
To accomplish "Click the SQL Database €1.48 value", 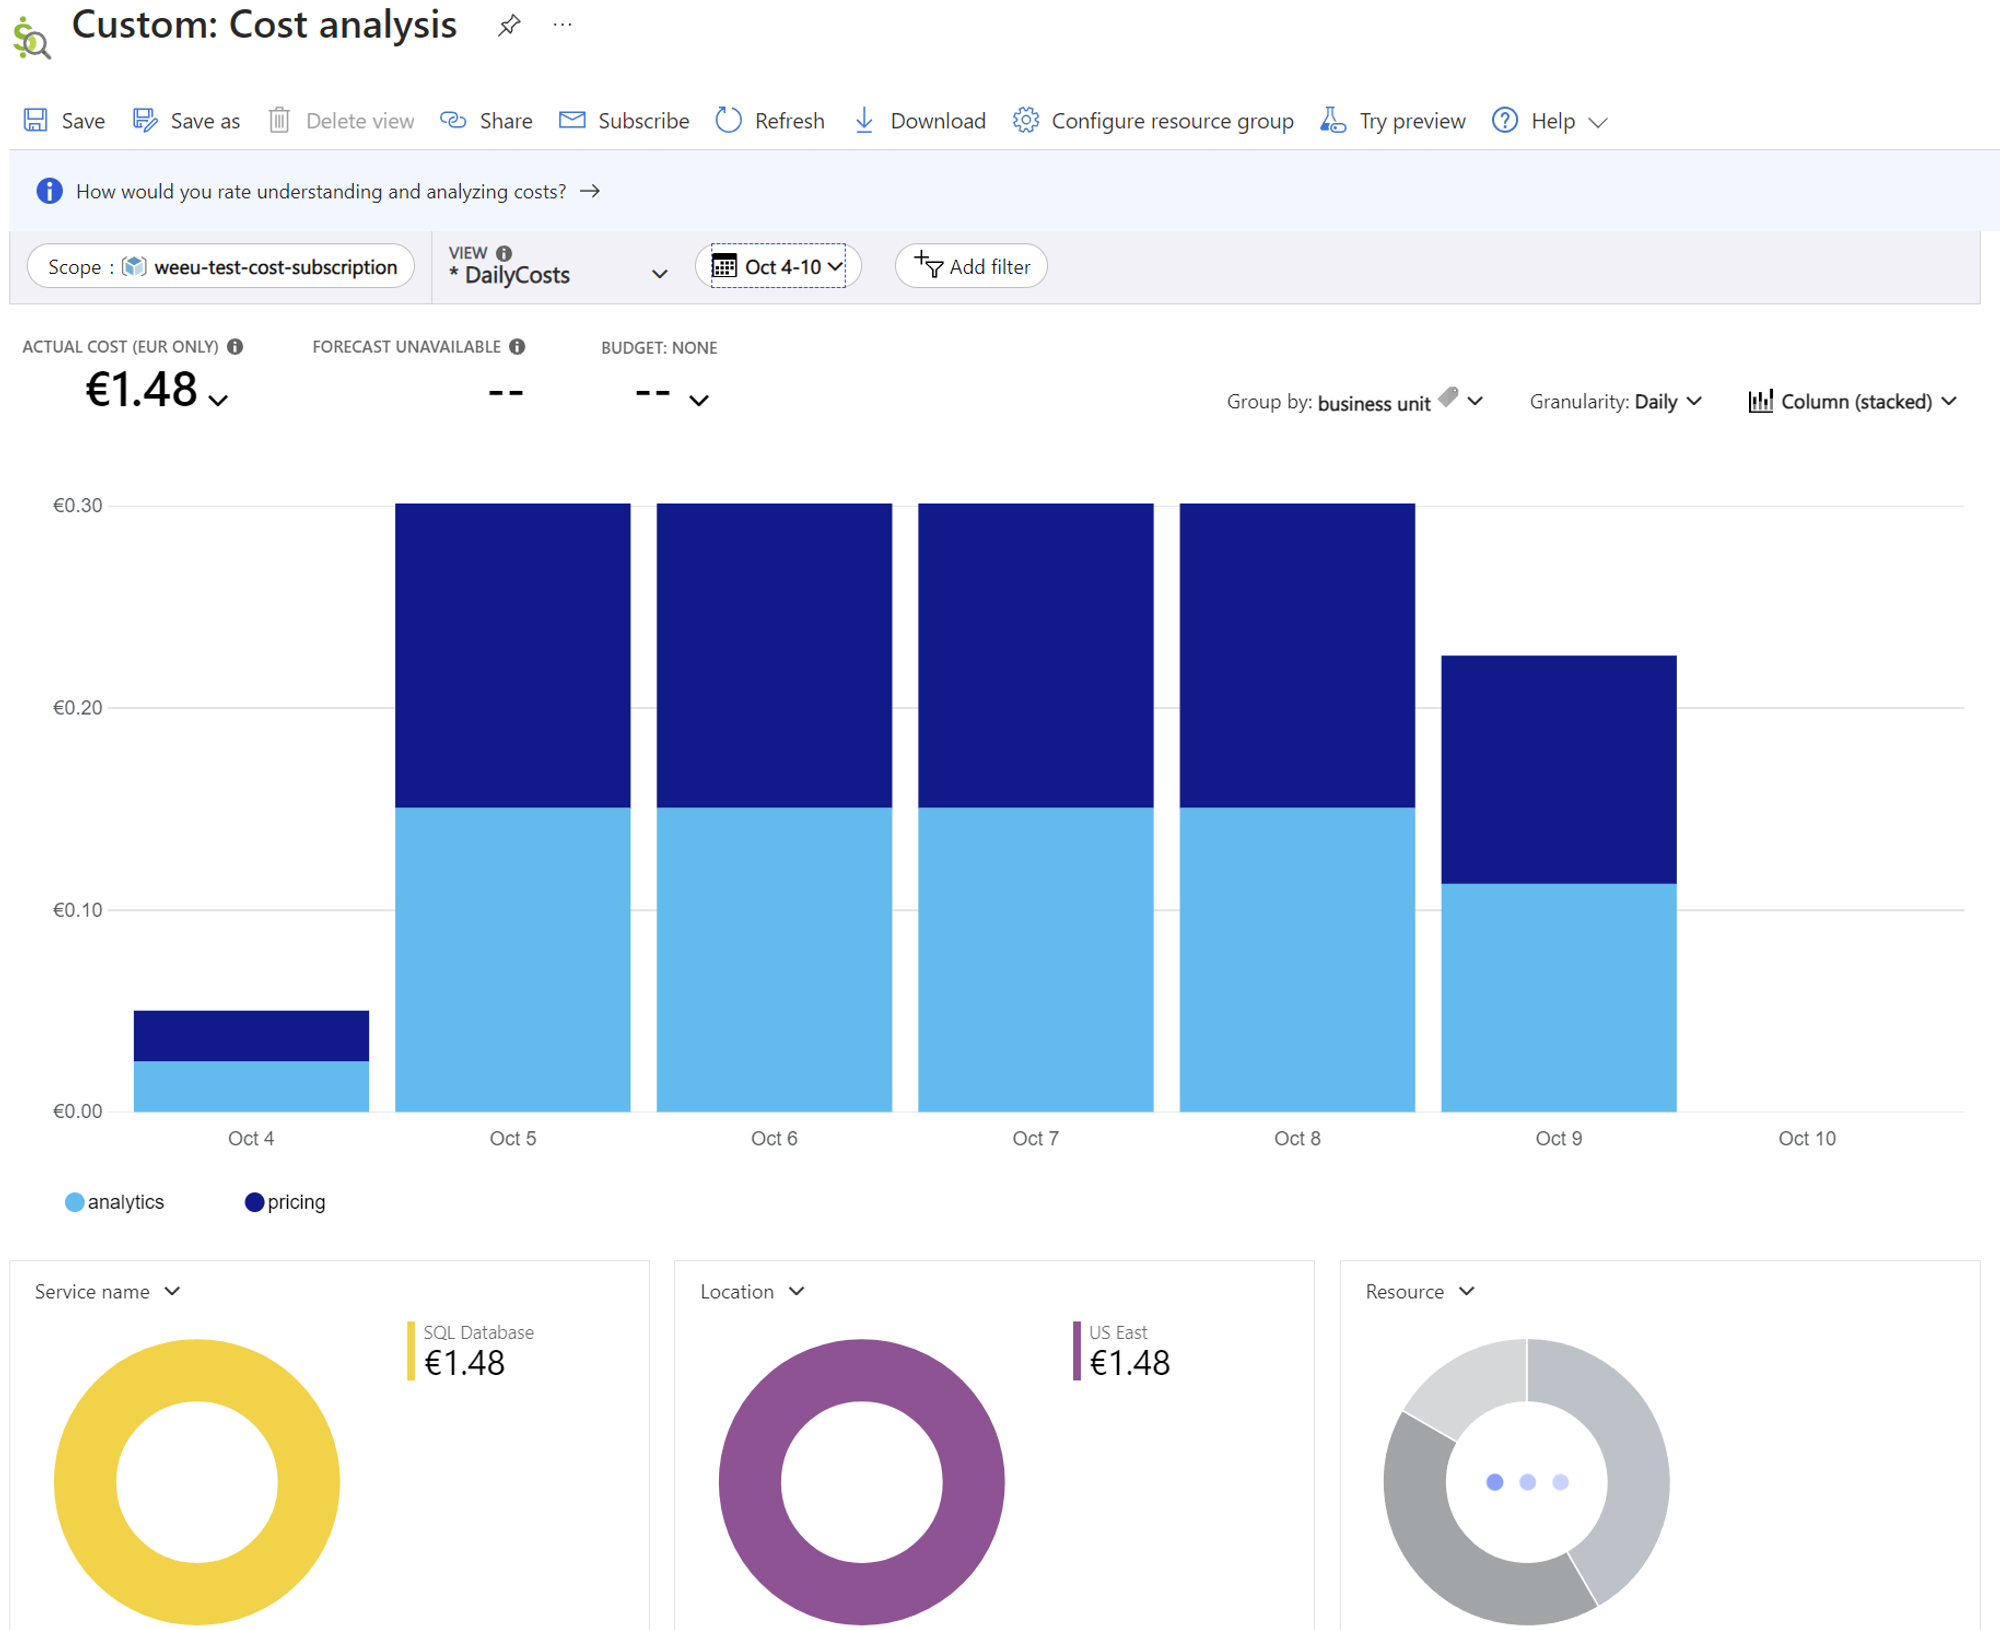I will point(465,1362).
